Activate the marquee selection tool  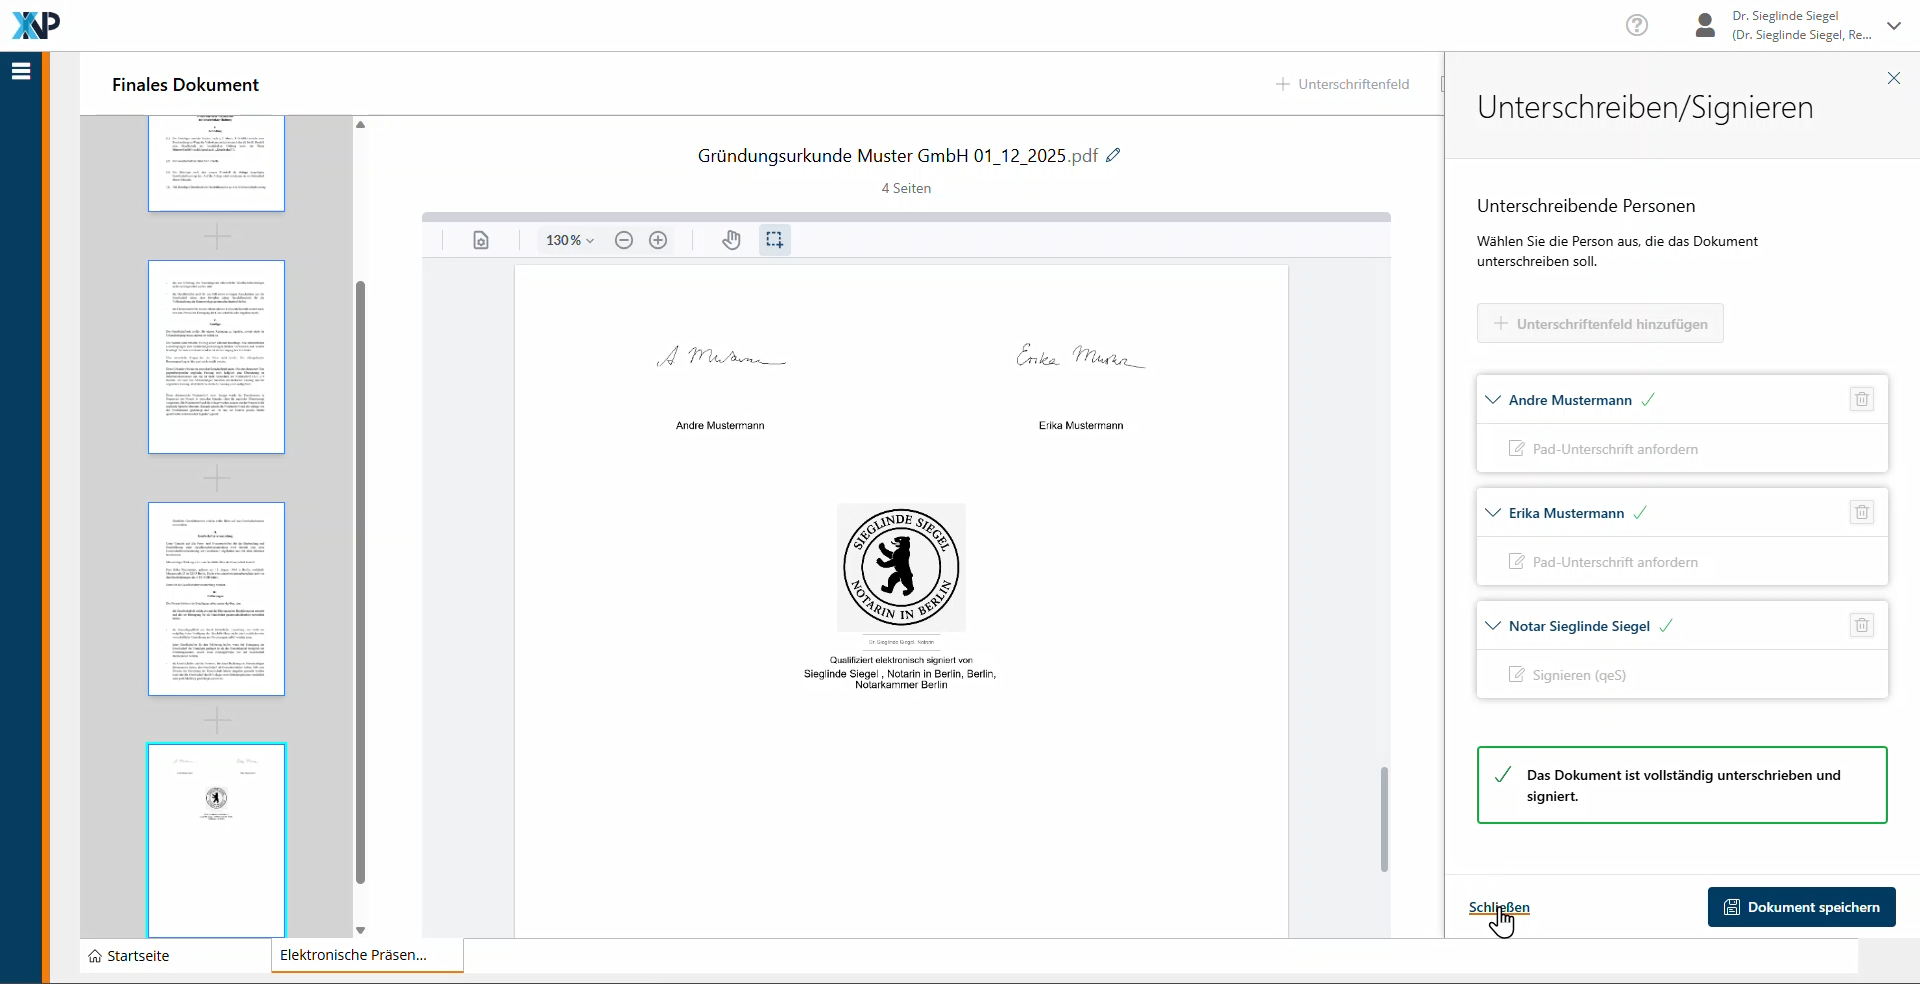click(774, 240)
